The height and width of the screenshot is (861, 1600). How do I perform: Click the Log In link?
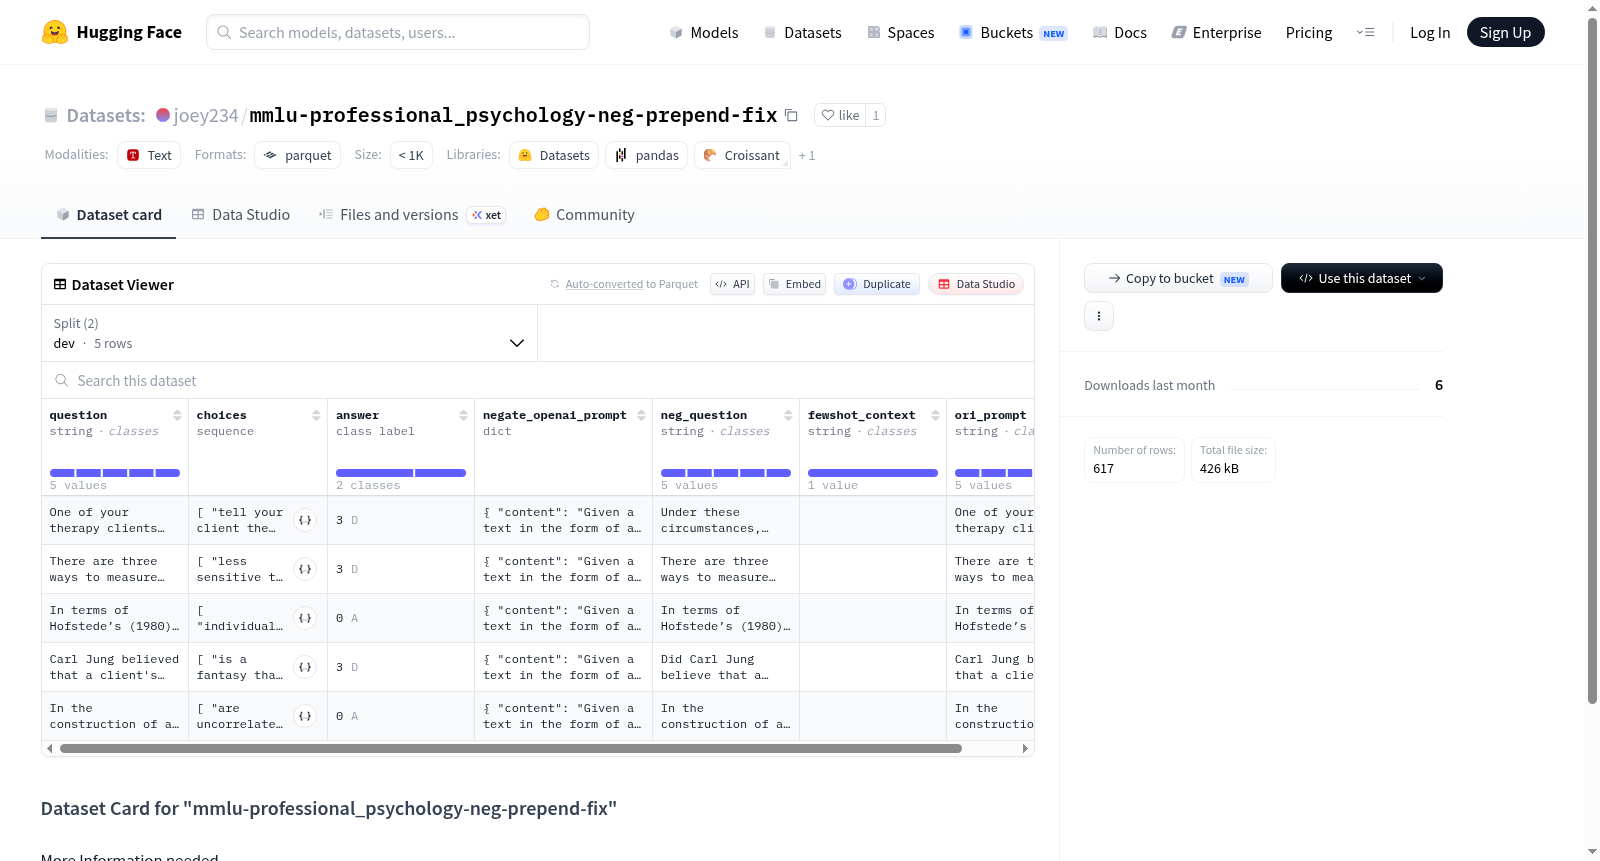pyautogui.click(x=1430, y=32)
